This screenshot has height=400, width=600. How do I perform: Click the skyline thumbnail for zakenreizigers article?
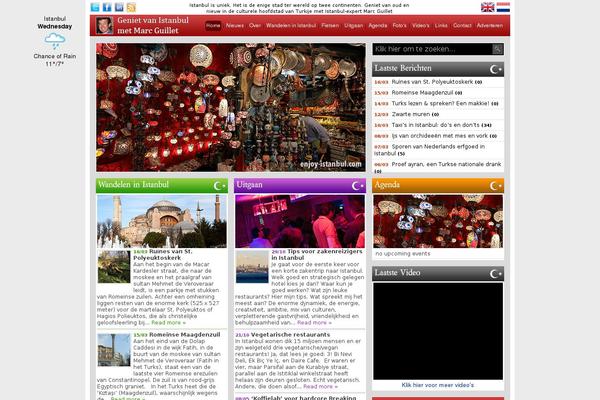252,267
